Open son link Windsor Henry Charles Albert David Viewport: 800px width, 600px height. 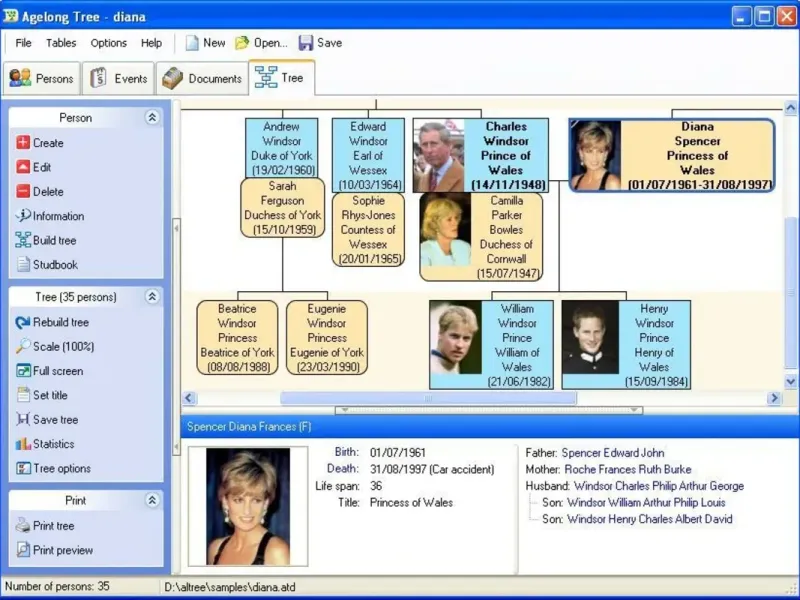pos(649,519)
